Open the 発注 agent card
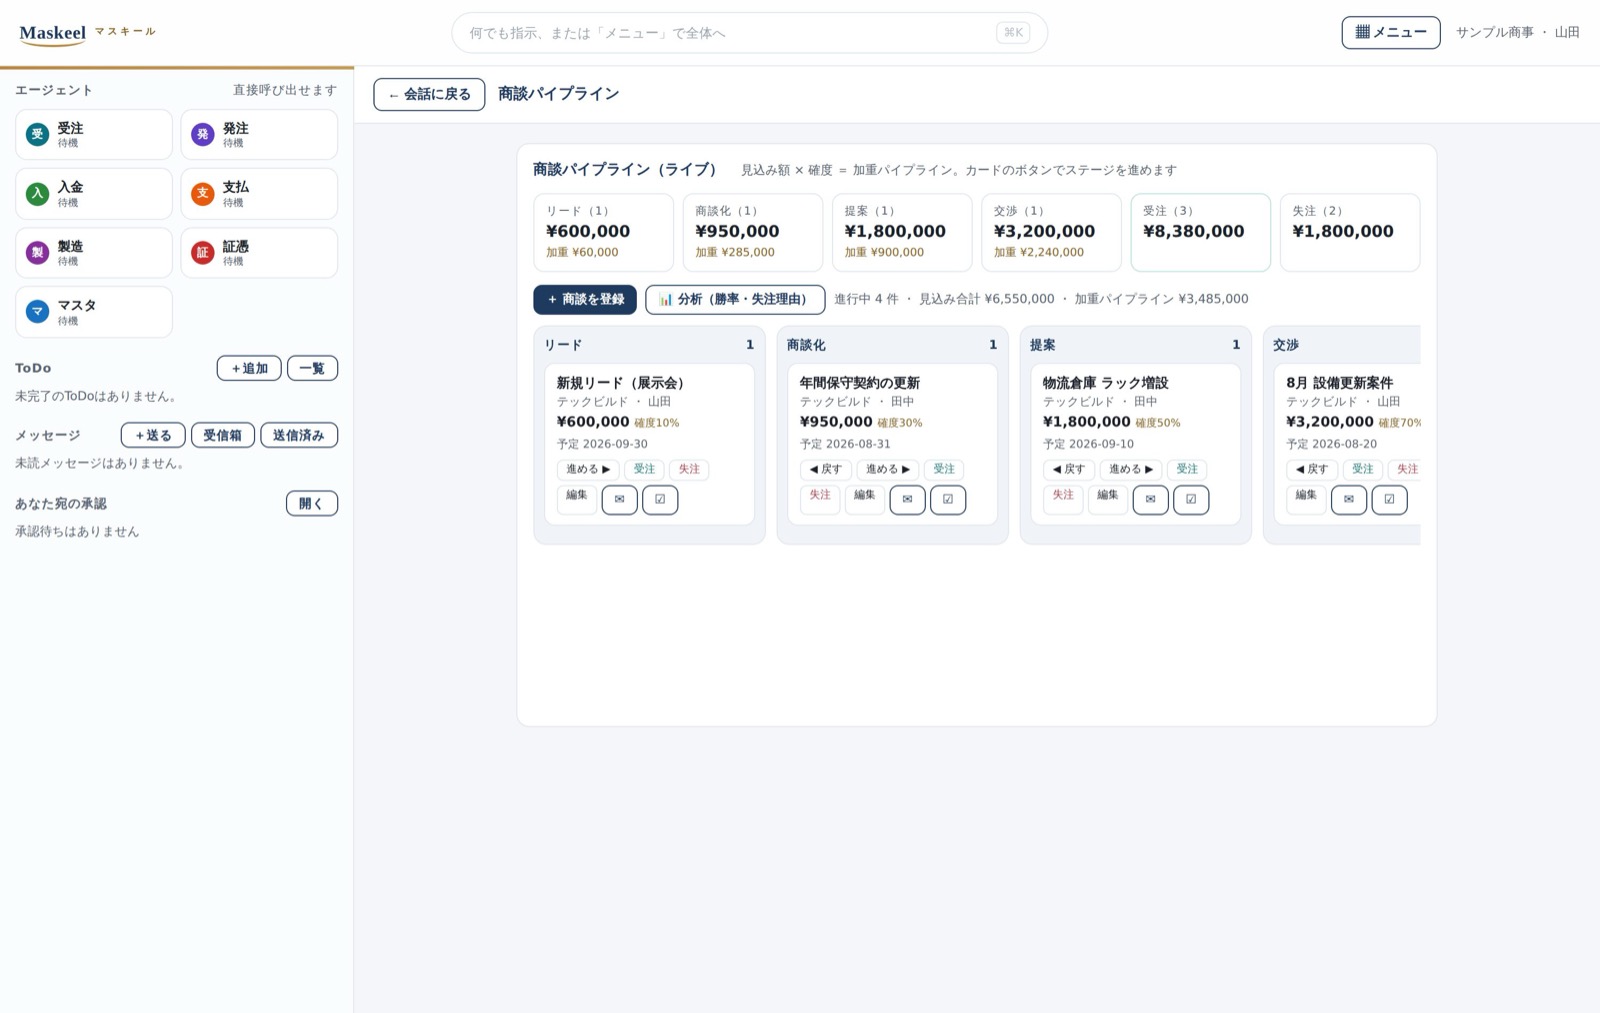Image resolution: width=1600 pixels, height=1013 pixels. [259, 135]
